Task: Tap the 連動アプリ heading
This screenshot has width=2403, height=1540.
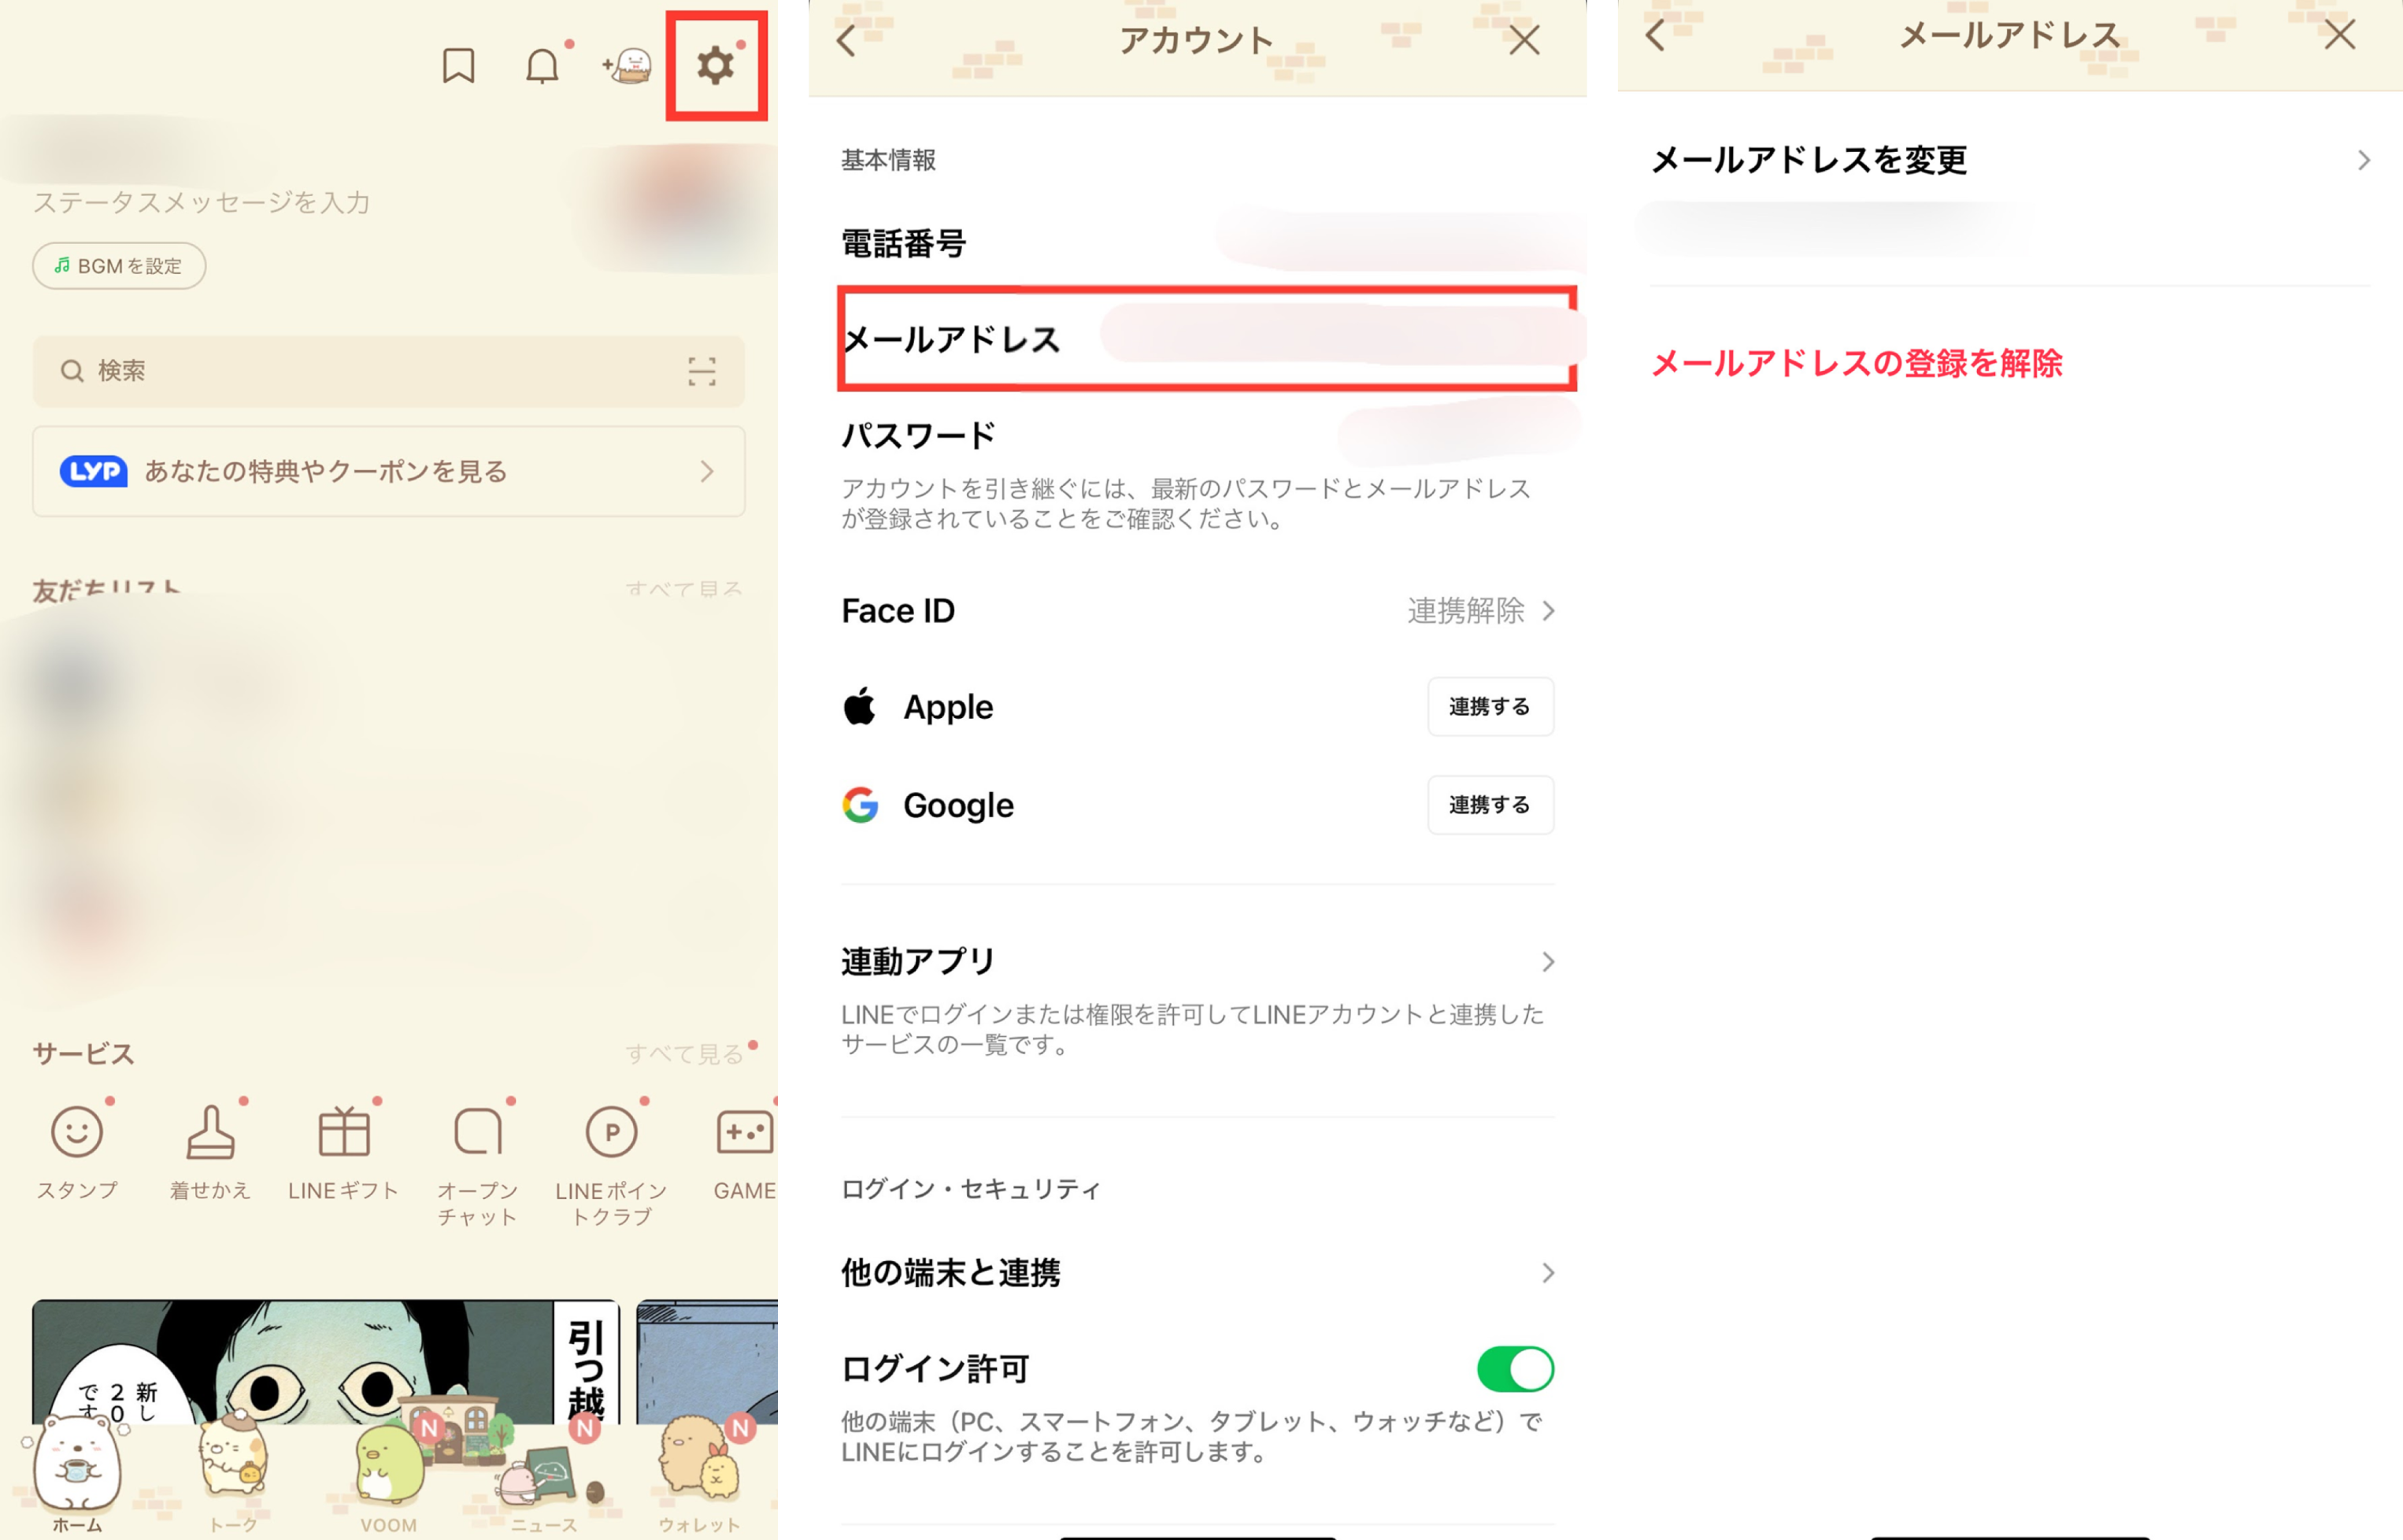Action: point(918,962)
